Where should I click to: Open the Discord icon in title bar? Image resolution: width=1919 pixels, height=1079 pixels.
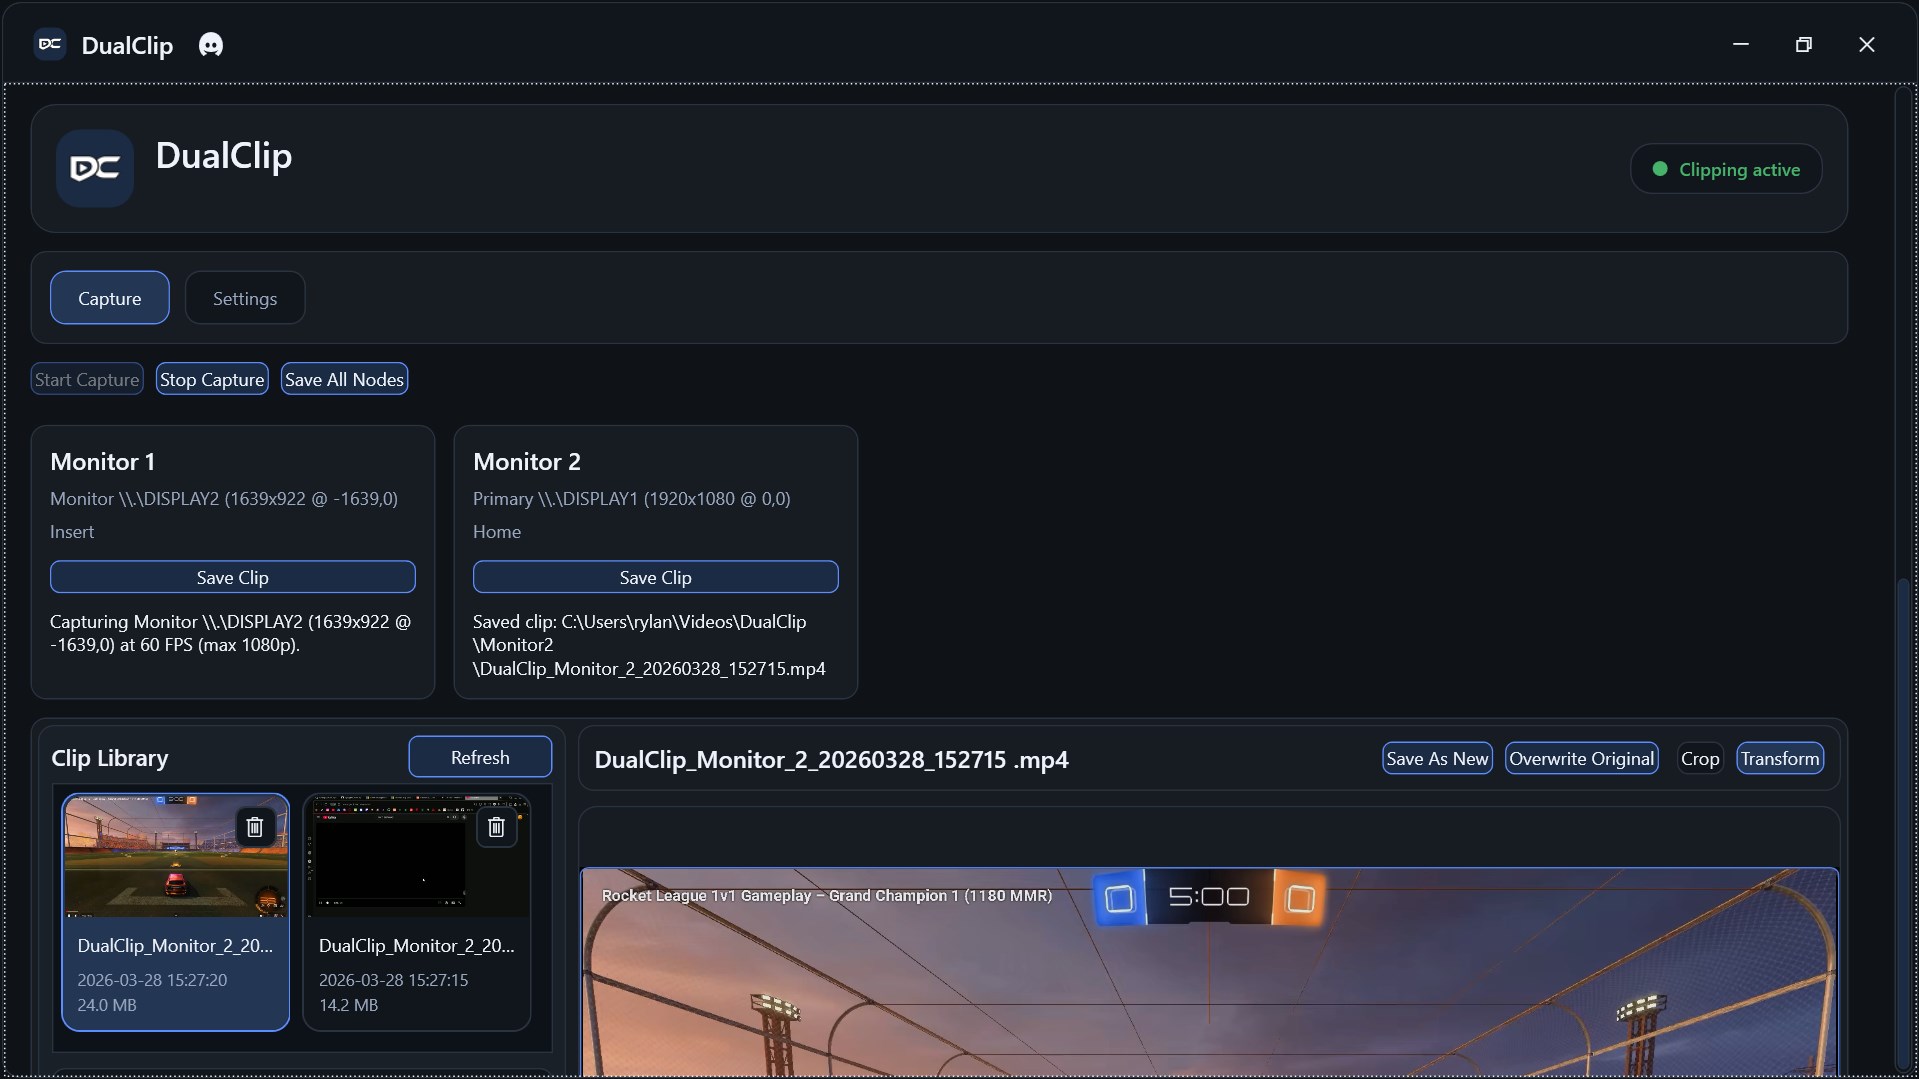[x=211, y=45]
